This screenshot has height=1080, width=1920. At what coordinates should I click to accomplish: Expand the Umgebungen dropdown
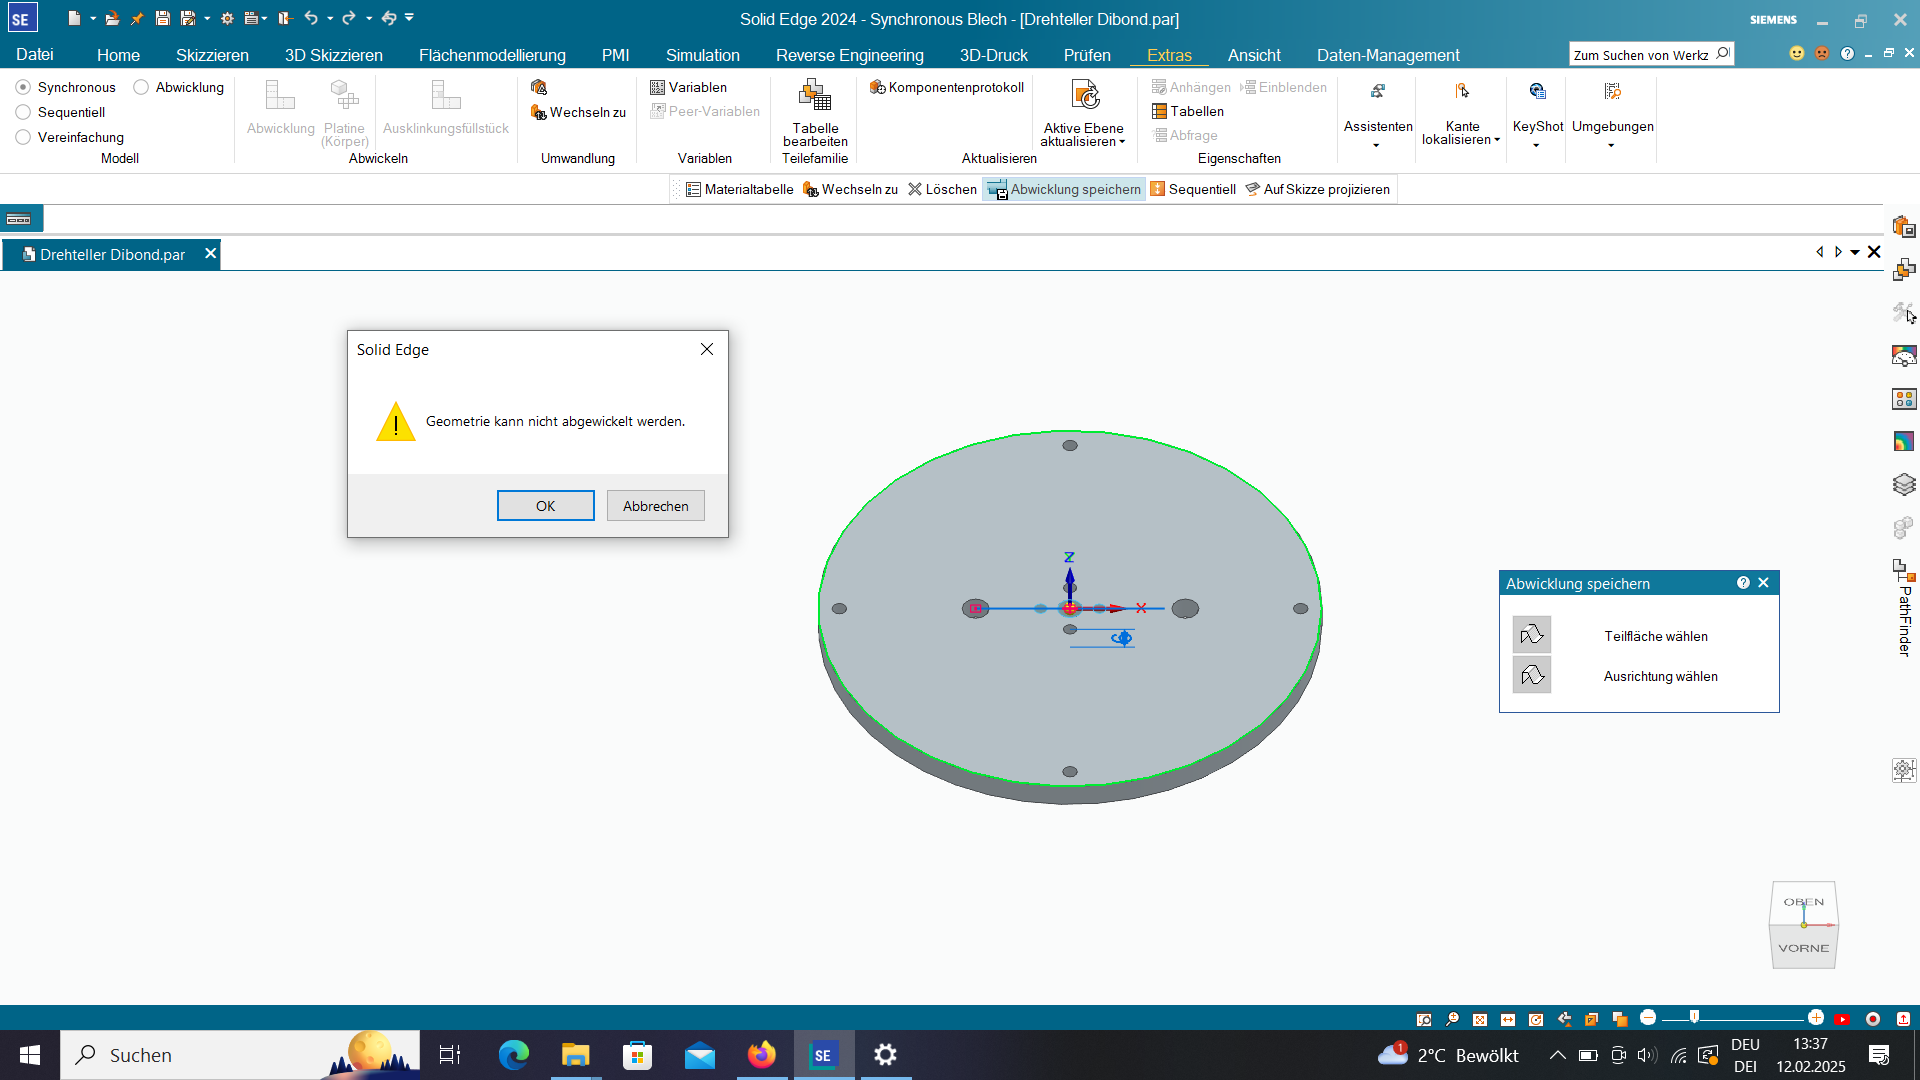click(1611, 146)
